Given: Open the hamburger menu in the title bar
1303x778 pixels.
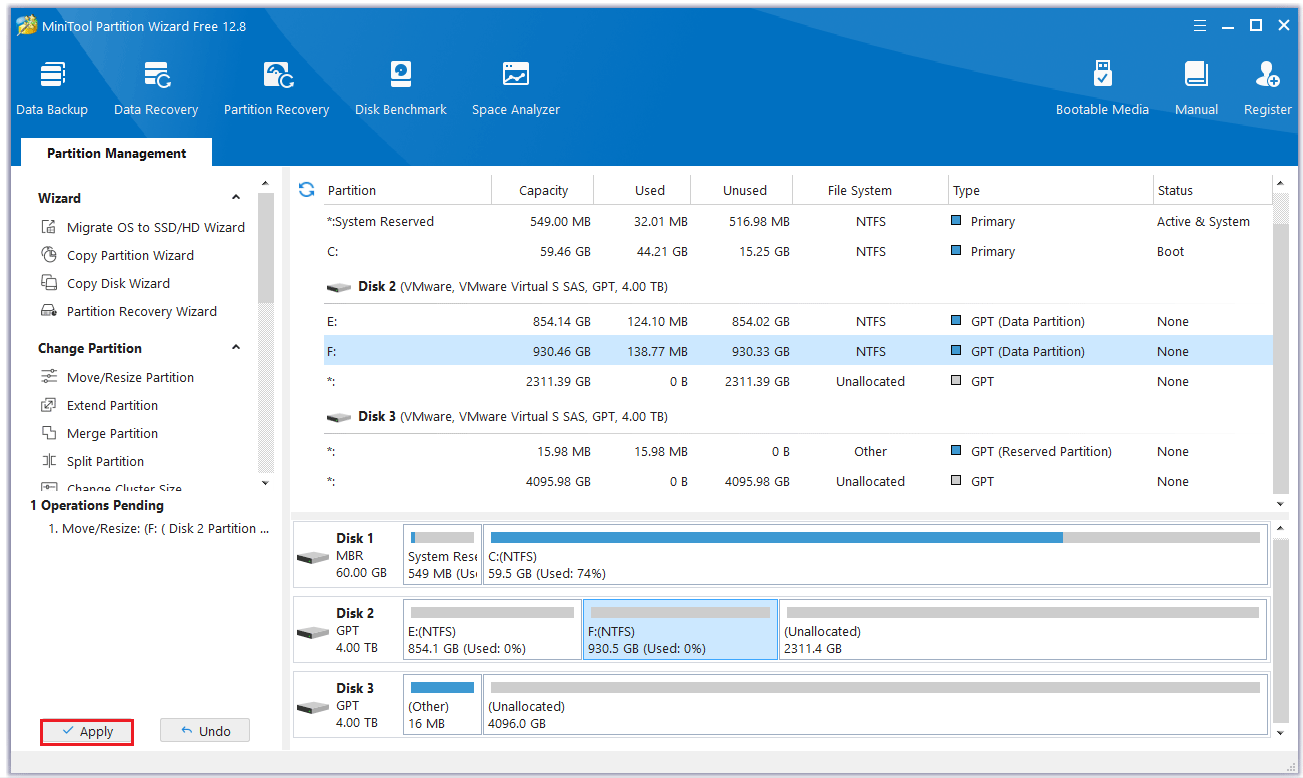Looking at the screenshot, I should (x=1200, y=26).
